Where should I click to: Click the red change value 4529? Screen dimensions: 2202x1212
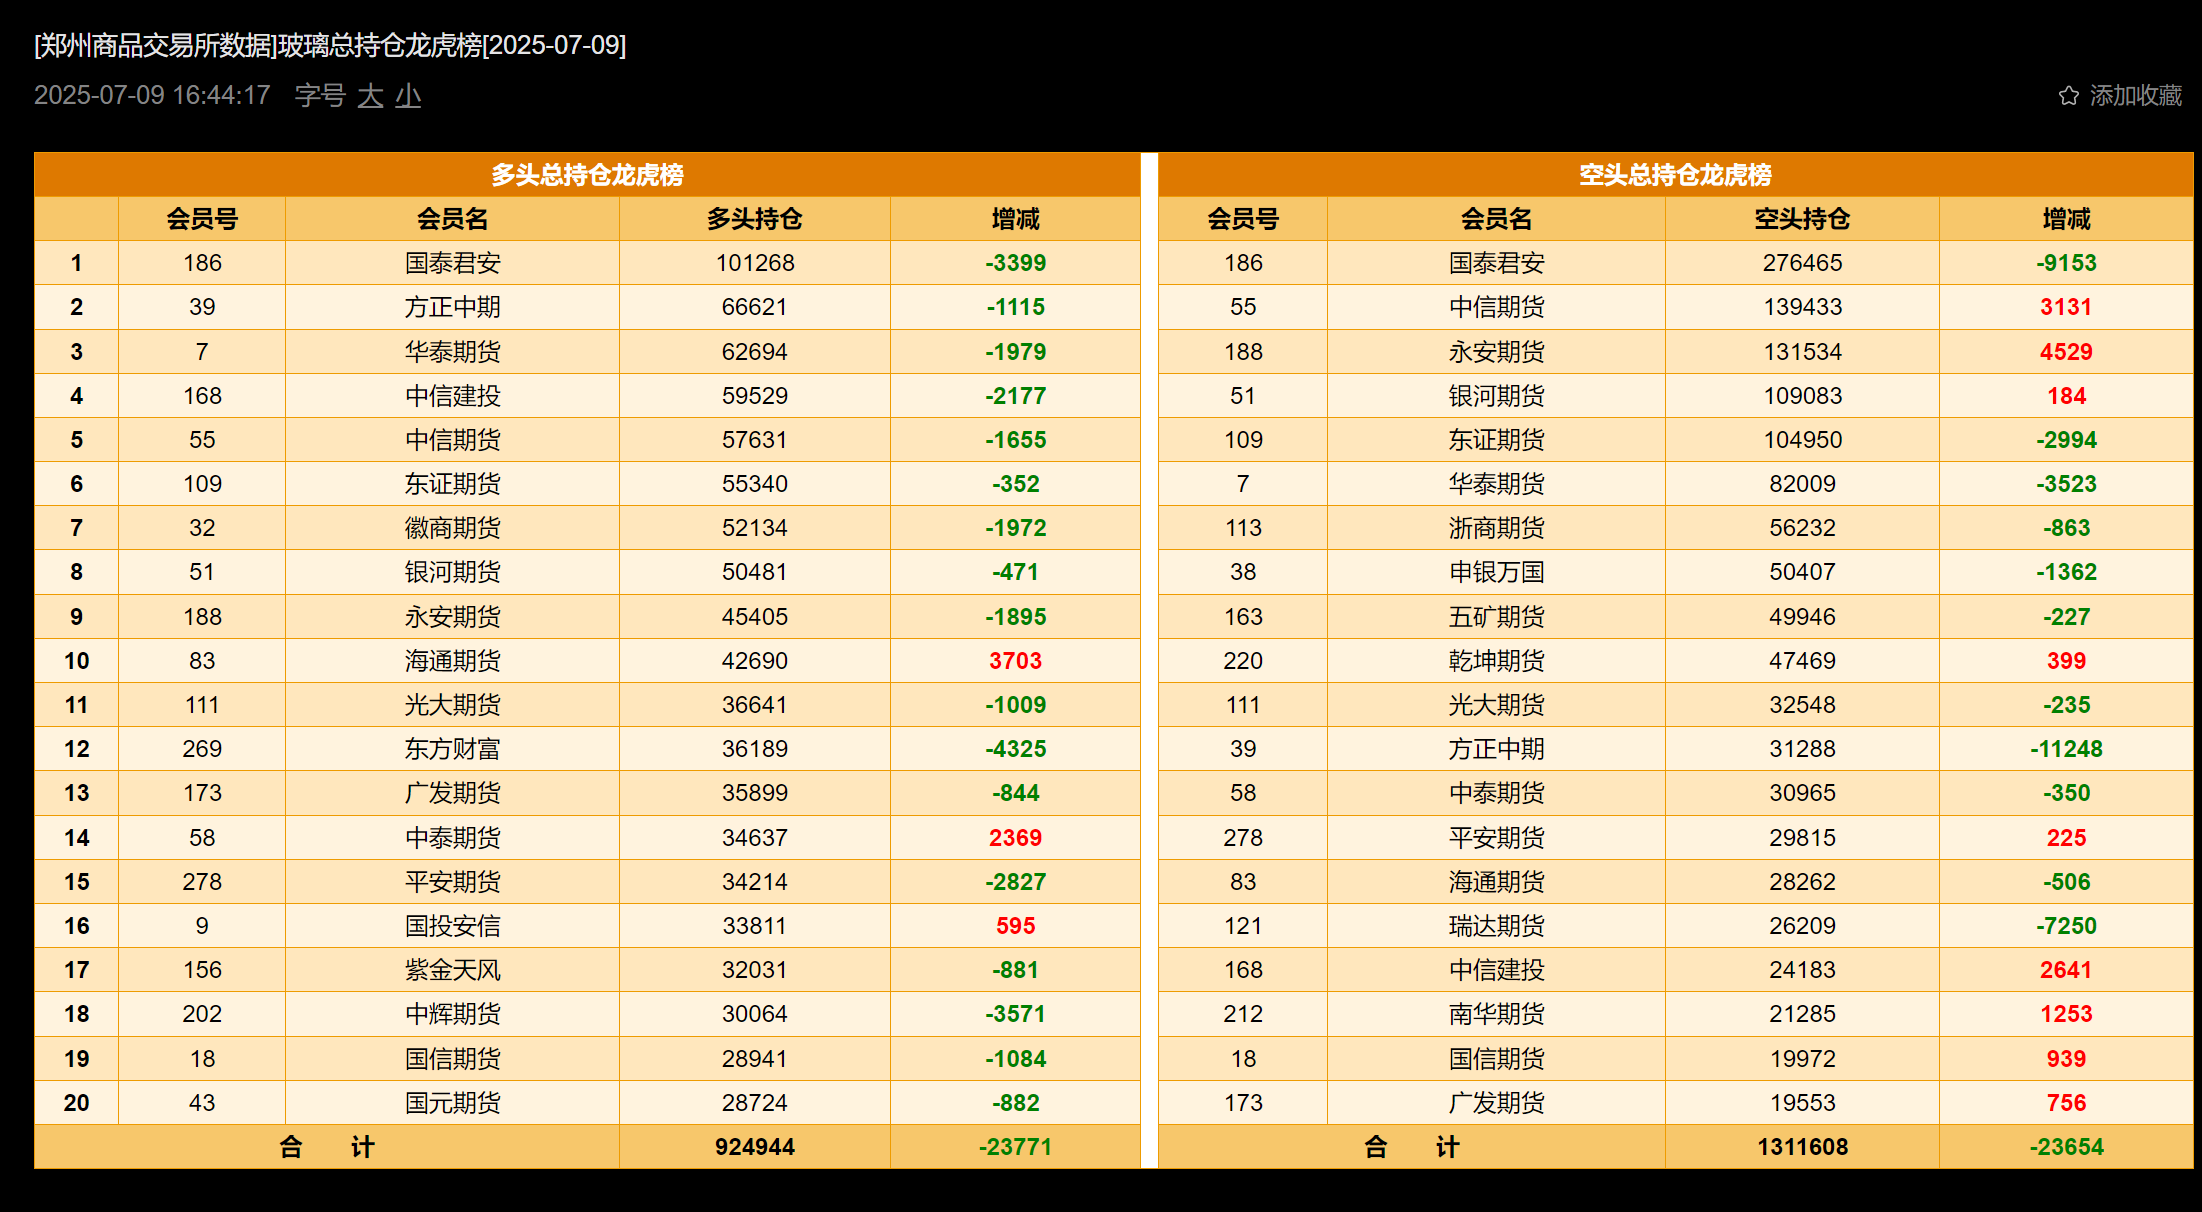(x=2066, y=352)
